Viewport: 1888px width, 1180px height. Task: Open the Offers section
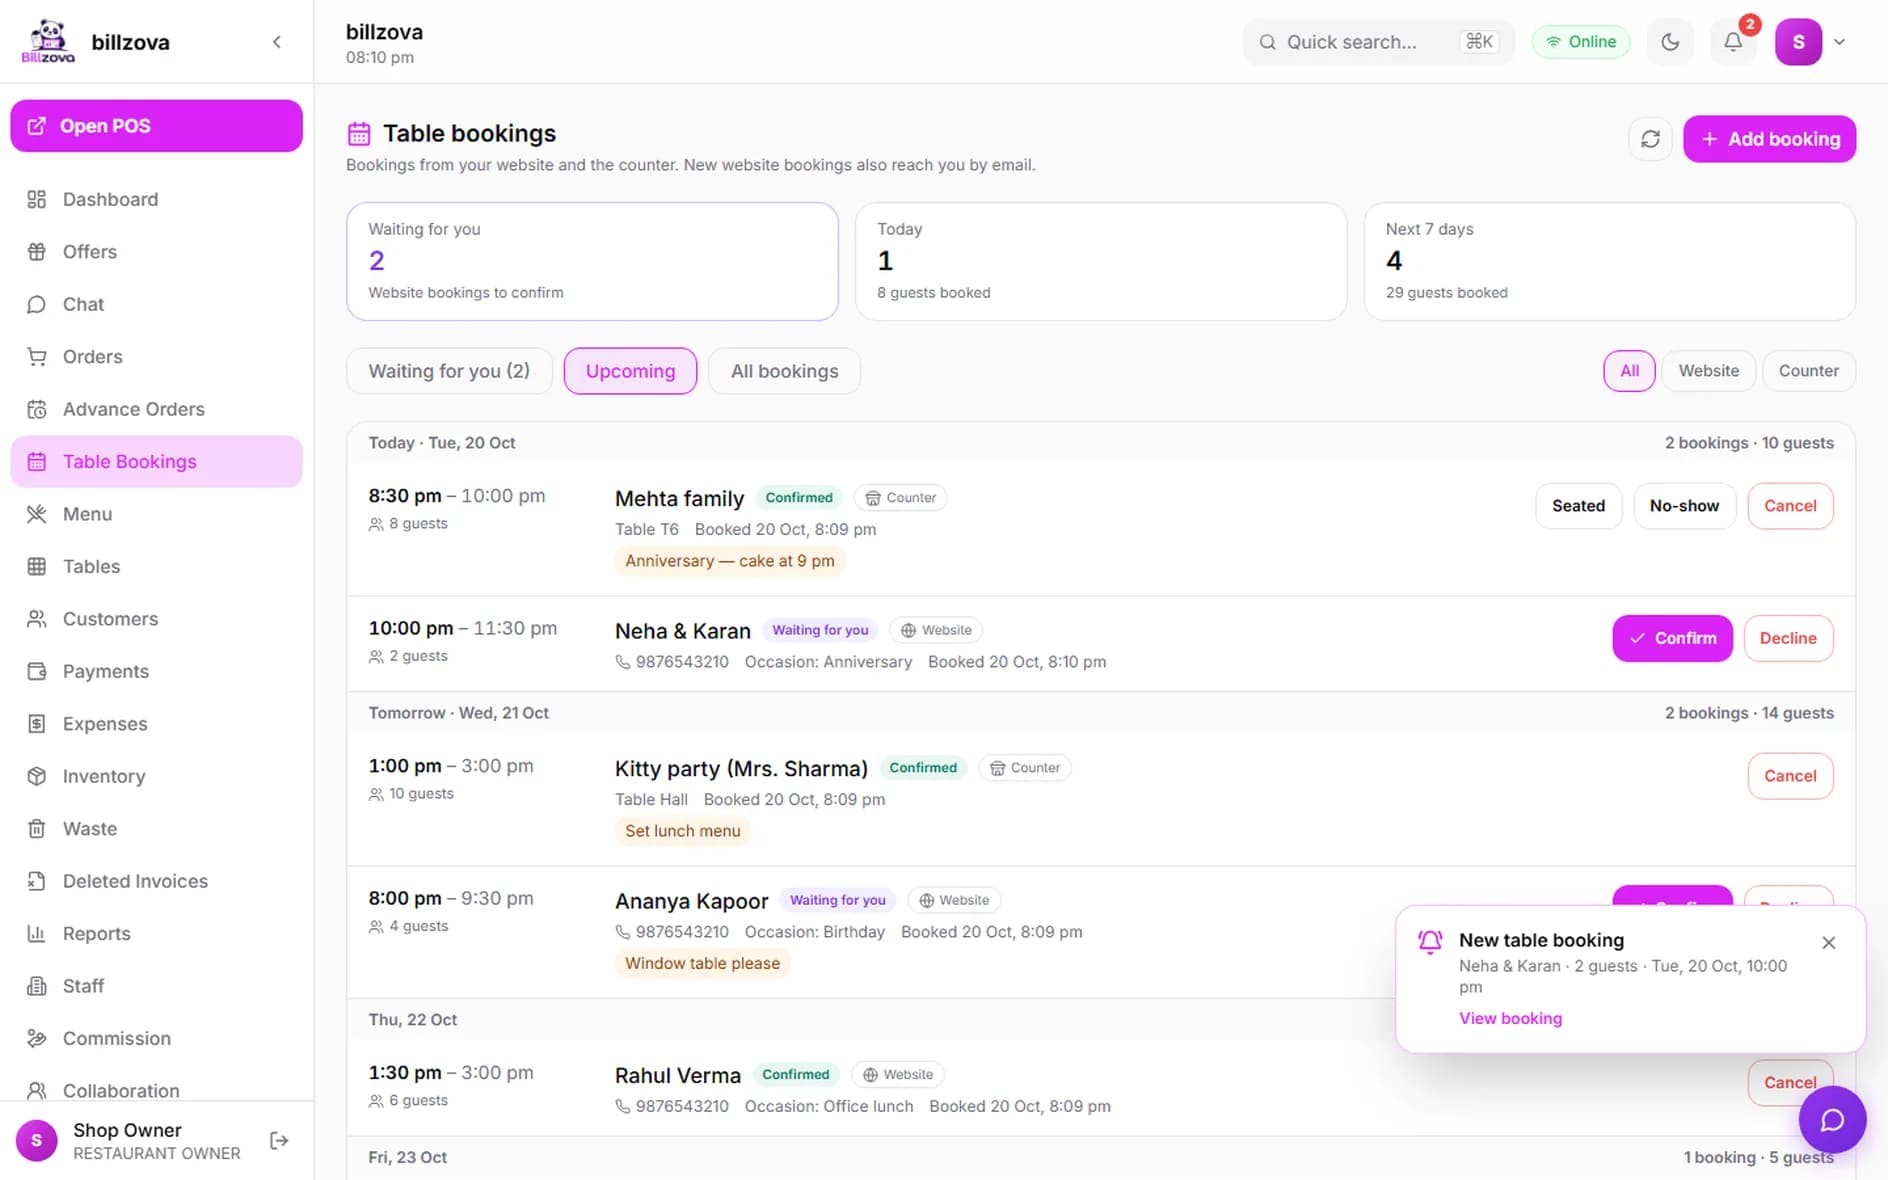[156, 252]
